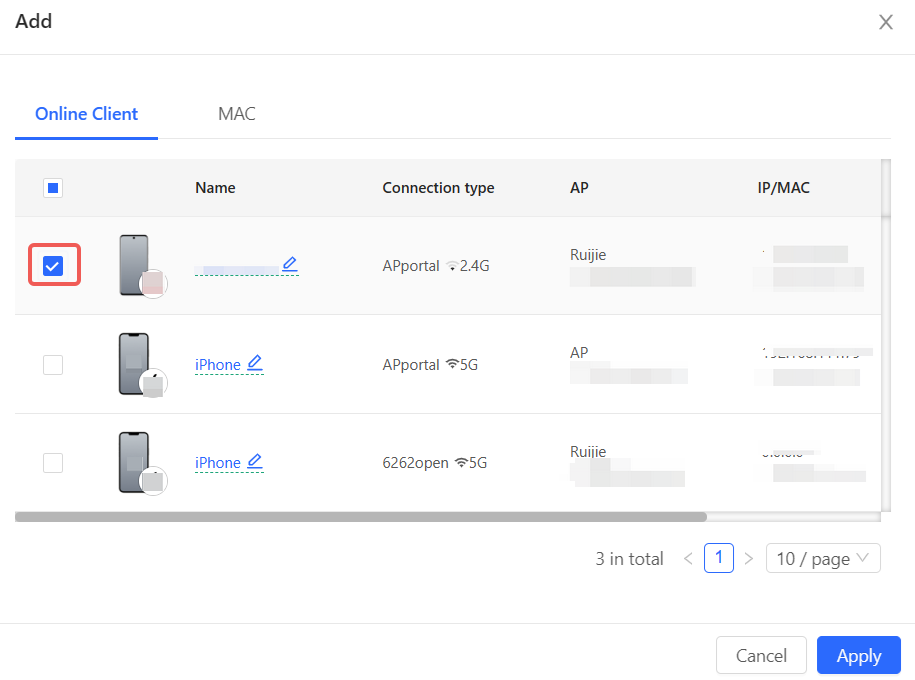
Task: Open the 10 / page size dropdown
Action: click(x=822, y=559)
